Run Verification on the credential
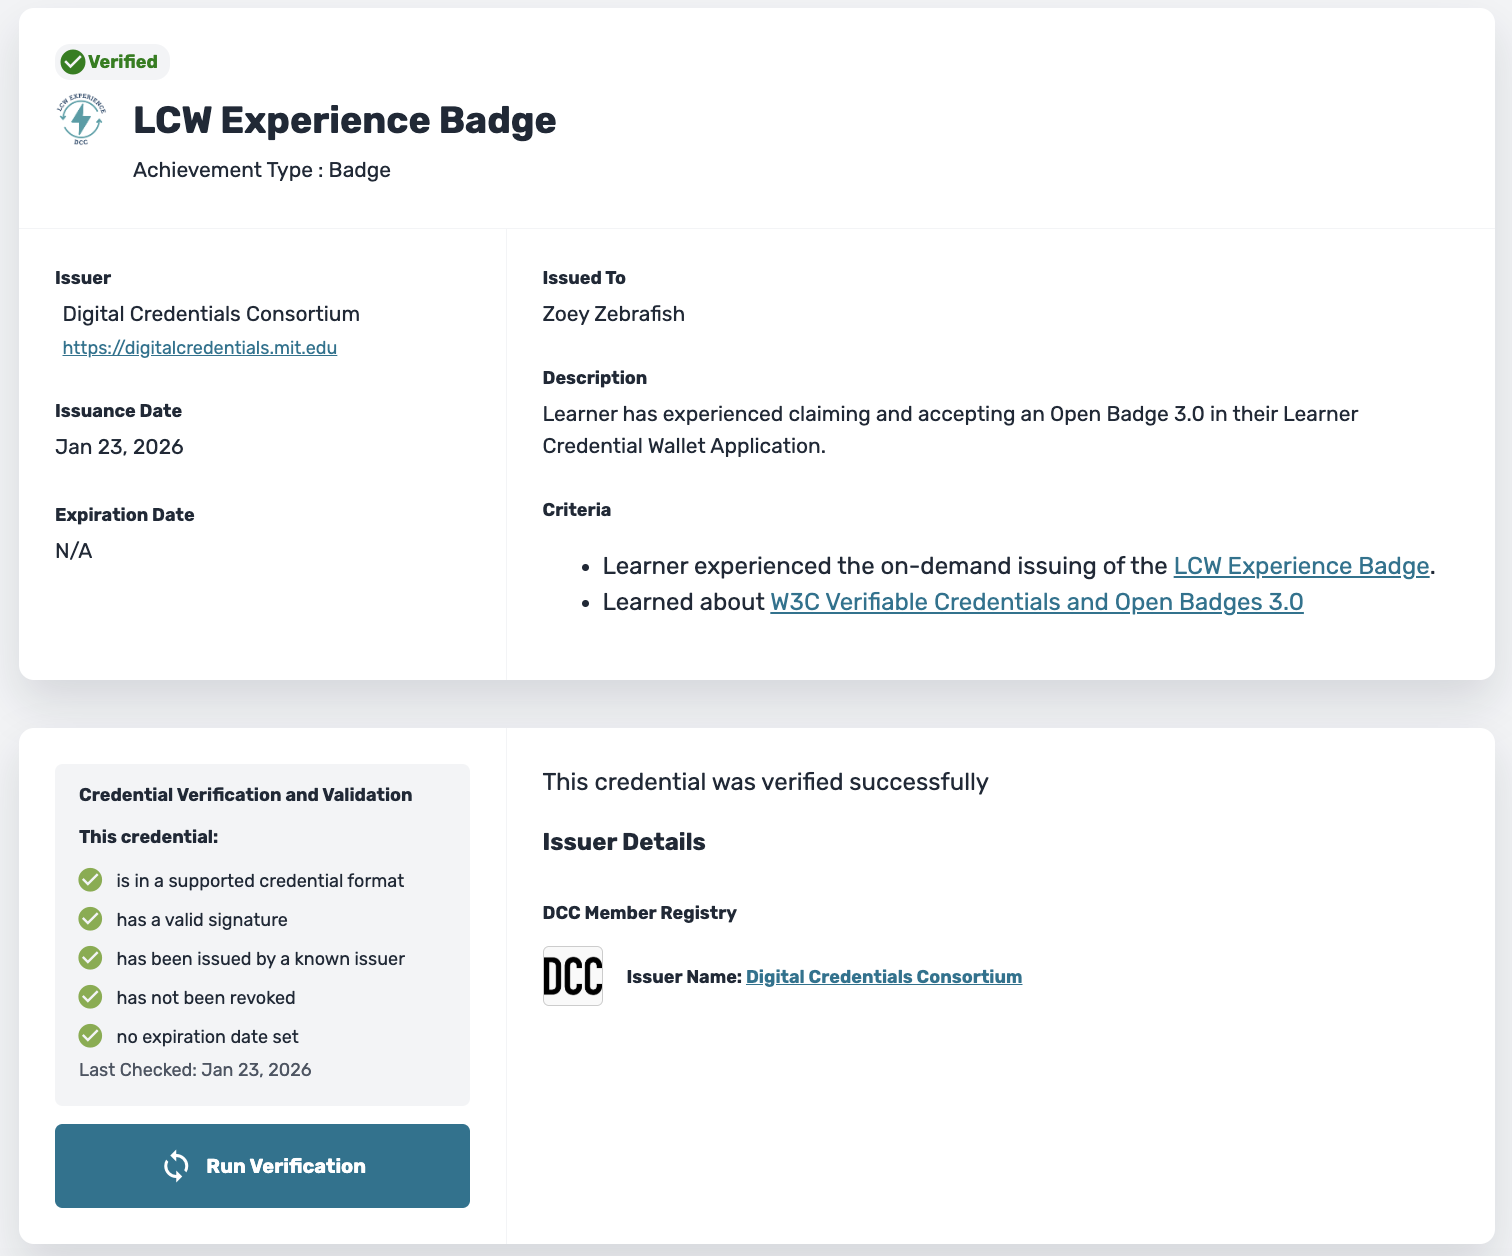 coord(262,1166)
